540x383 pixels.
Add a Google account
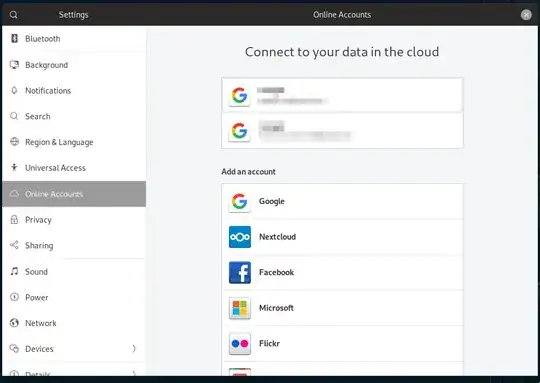(x=342, y=201)
